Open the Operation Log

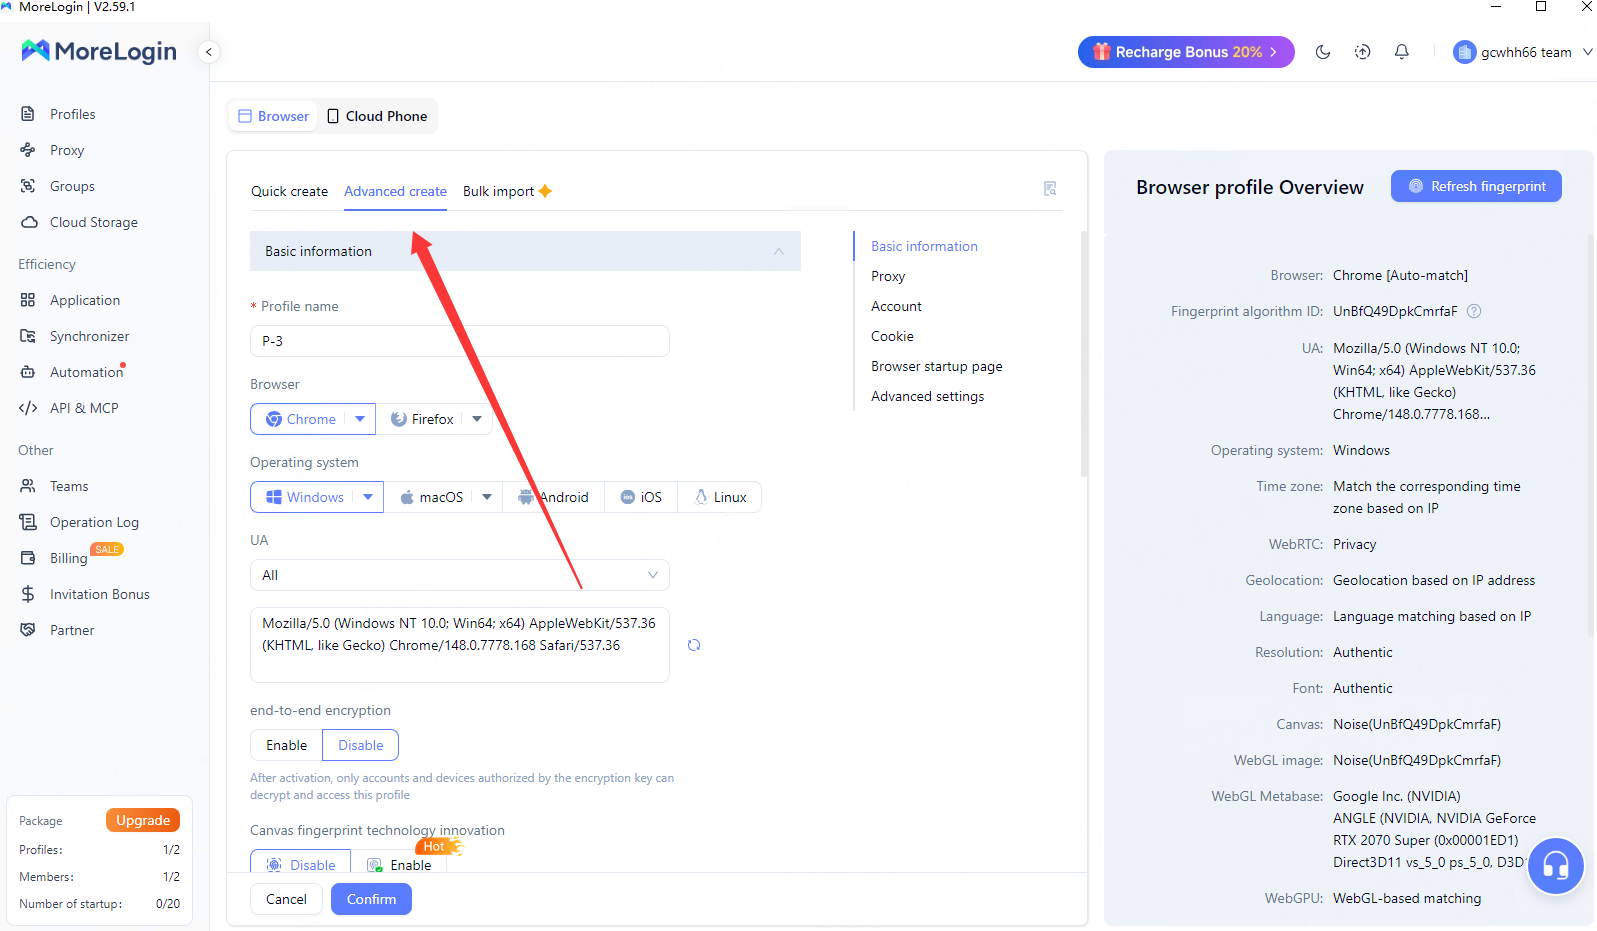click(x=94, y=522)
